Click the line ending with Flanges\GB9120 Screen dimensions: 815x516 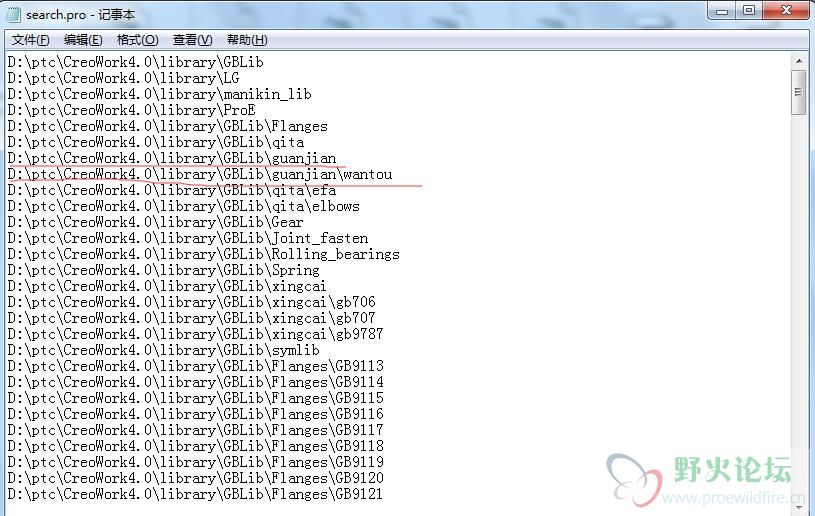195,479
